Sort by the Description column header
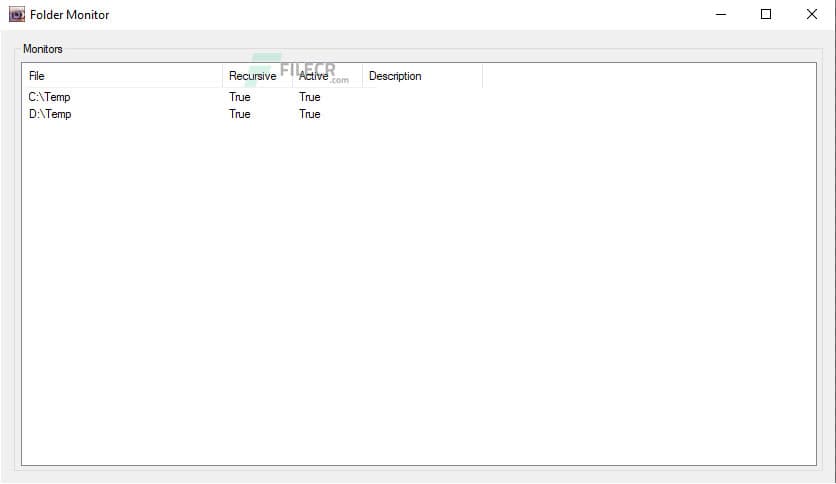 pos(422,76)
